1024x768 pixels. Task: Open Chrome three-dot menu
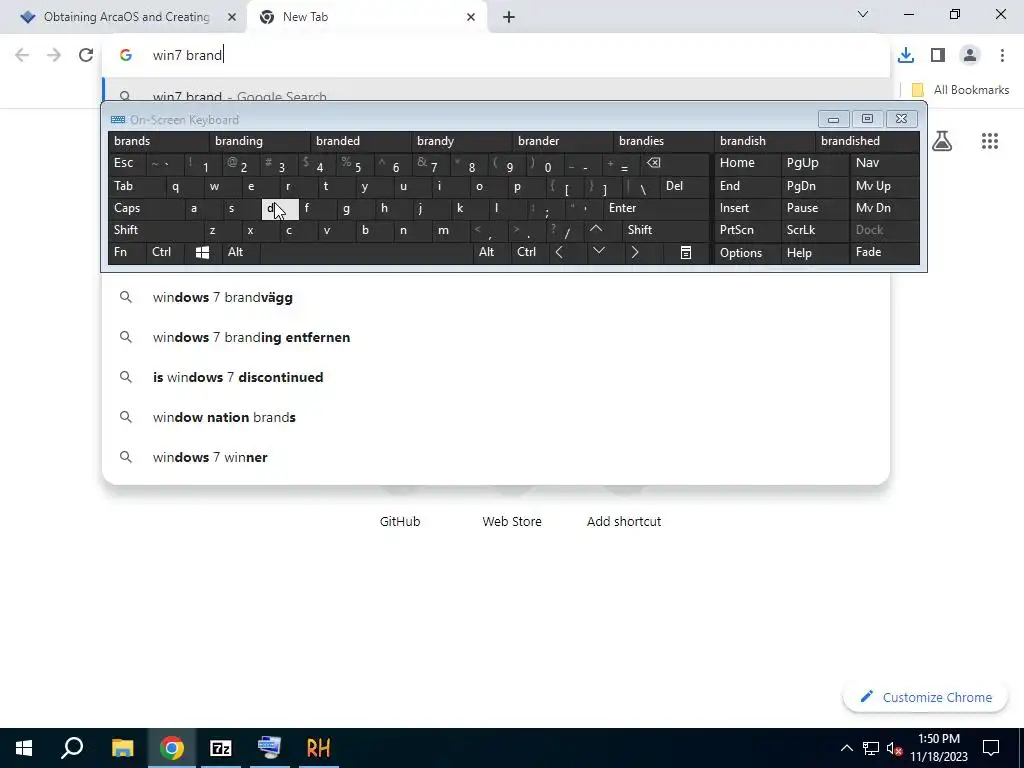[1002, 55]
